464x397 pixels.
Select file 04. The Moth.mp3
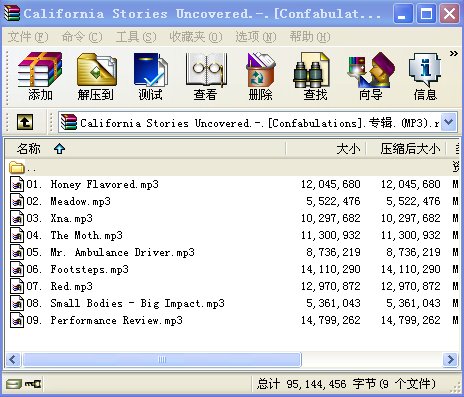(232, 235)
